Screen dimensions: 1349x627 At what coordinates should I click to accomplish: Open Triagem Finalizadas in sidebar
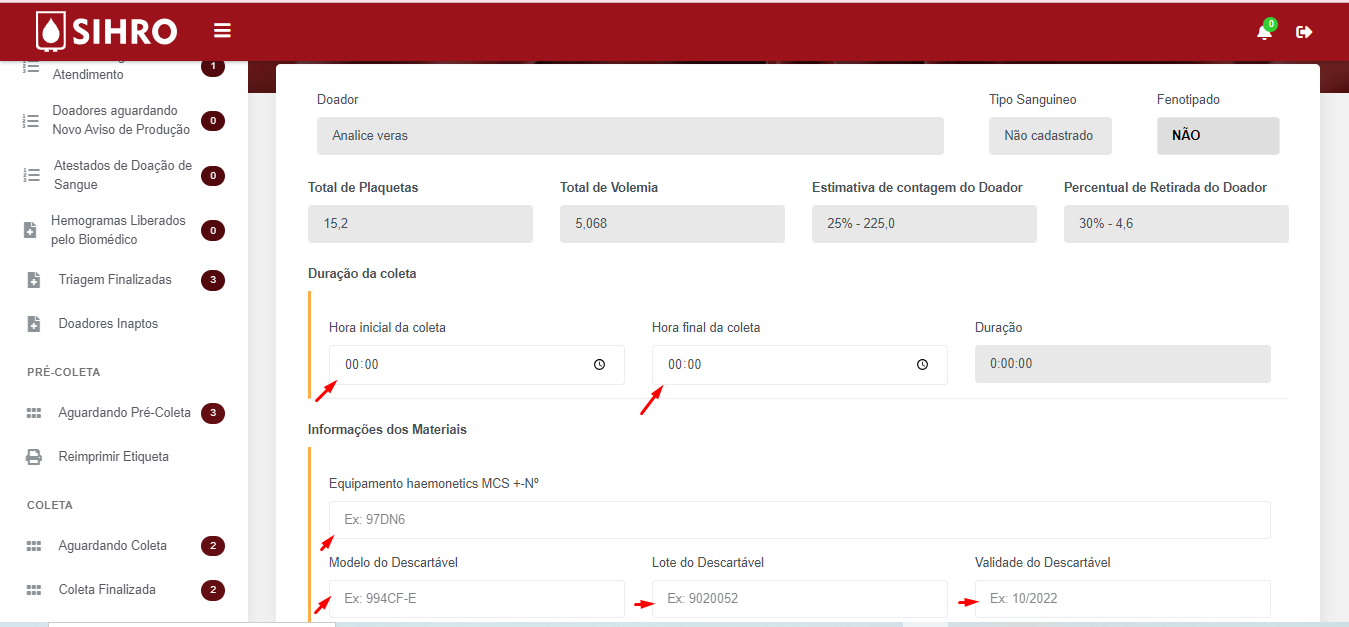pyautogui.click(x=115, y=280)
